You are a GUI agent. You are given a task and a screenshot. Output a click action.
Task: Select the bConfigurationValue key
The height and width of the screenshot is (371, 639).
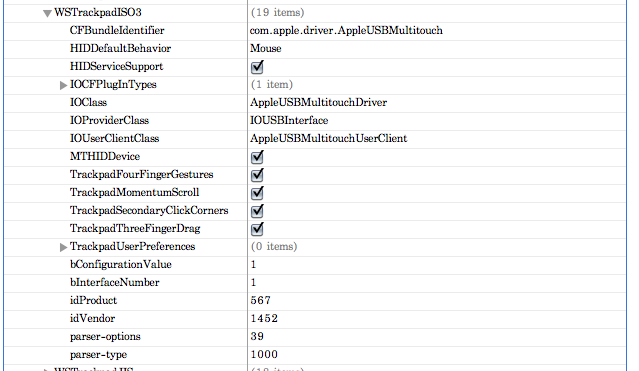121,264
